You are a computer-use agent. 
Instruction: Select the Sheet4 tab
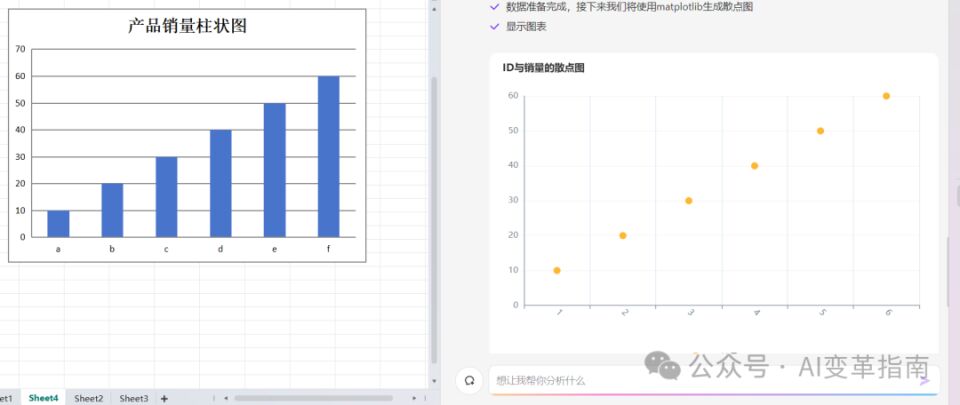click(x=43, y=398)
